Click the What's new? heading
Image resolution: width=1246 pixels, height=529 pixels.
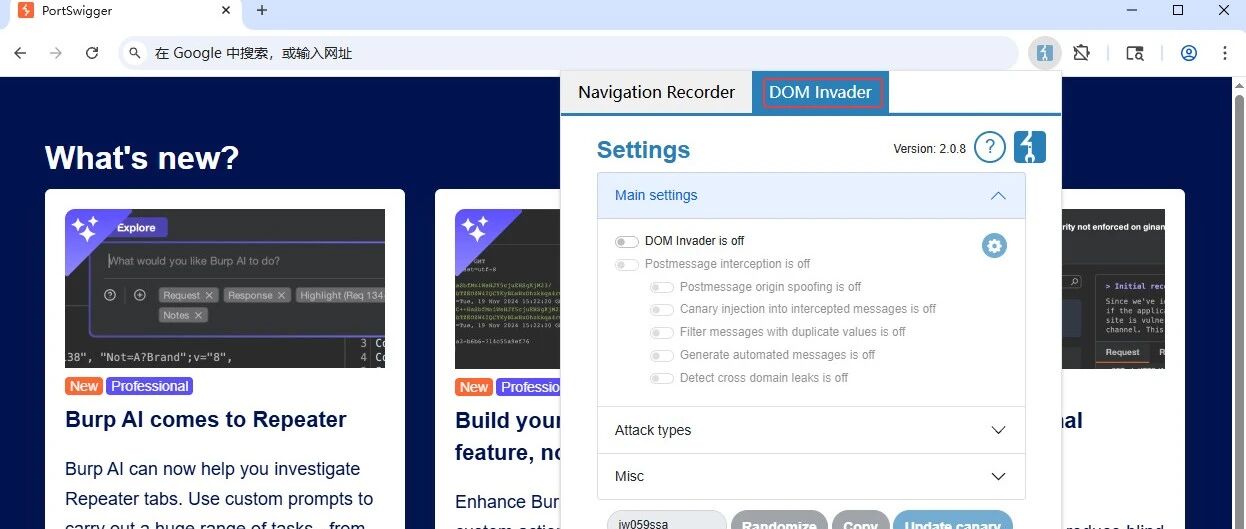[x=142, y=158]
